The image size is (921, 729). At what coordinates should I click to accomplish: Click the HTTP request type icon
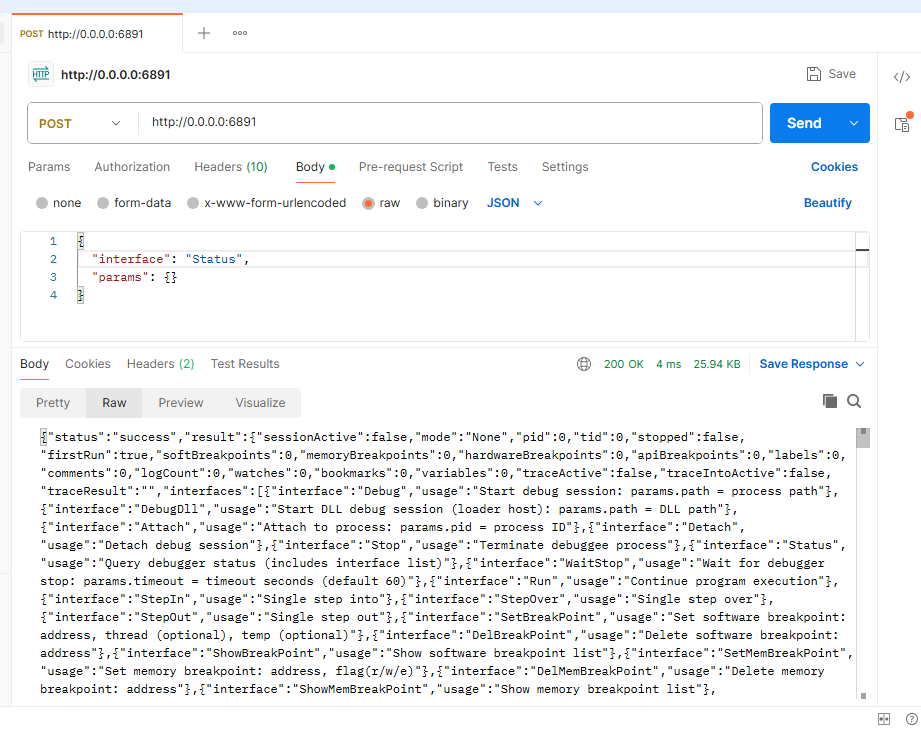[x=41, y=74]
